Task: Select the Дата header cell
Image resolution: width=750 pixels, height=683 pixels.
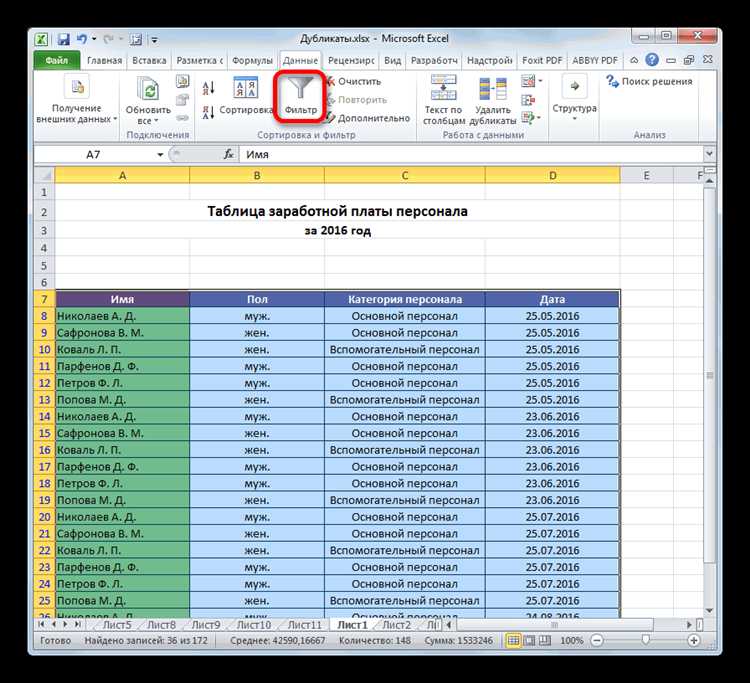Action: click(552, 299)
